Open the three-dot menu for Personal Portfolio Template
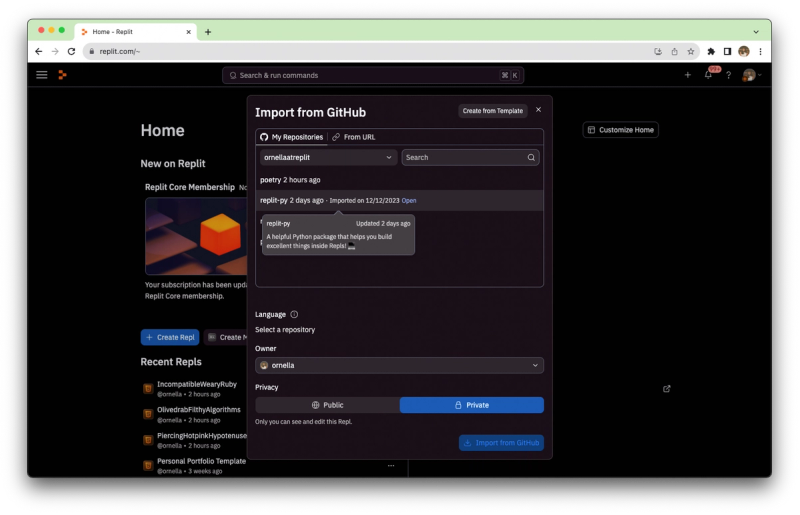Image resolution: width=800 pixels, height=515 pixels. point(391,465)
